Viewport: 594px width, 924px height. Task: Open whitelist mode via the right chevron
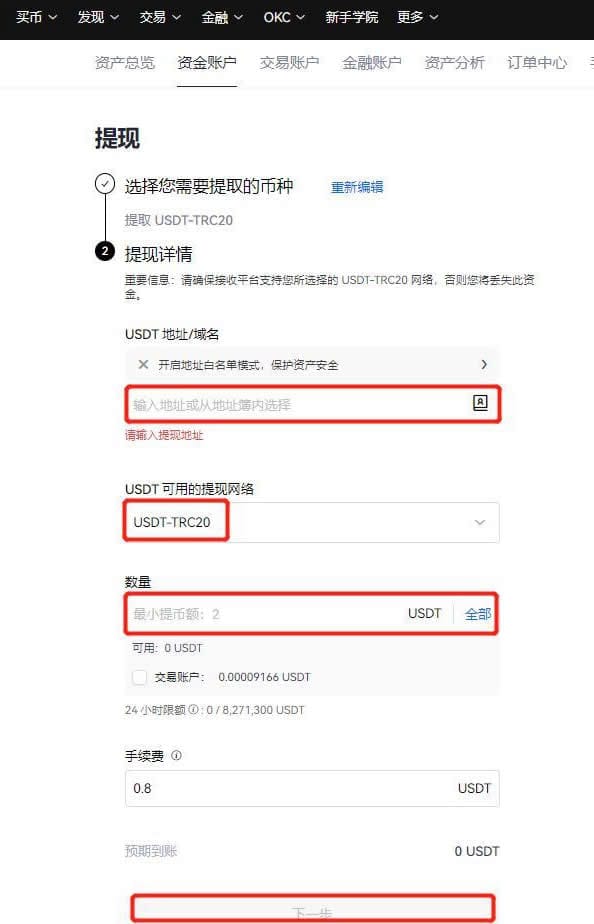coord(484,365)
